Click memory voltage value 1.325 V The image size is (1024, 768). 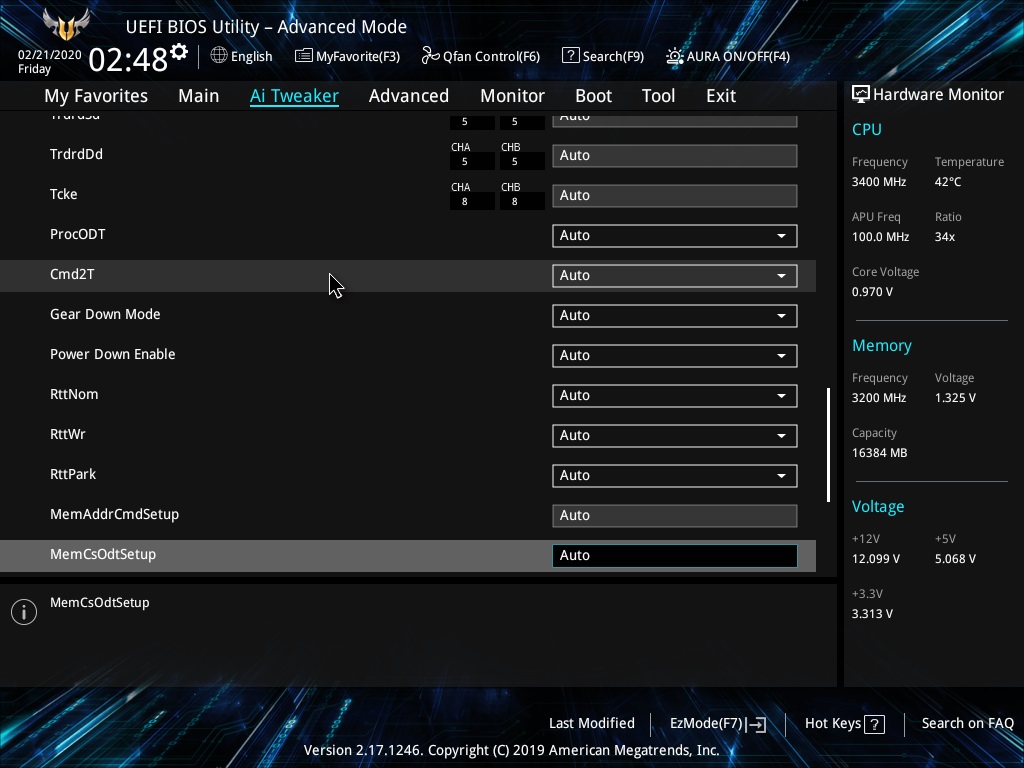tap(955, 397)
